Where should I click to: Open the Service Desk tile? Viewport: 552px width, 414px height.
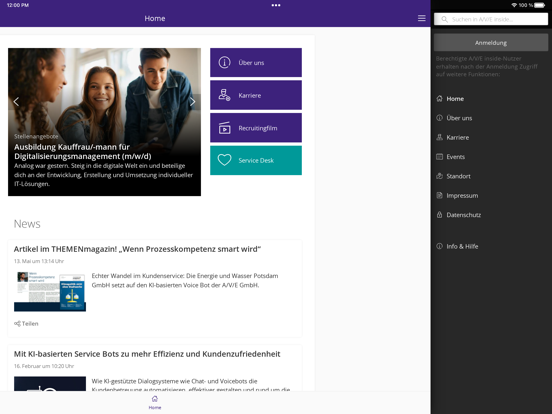(x=256, y=160)
